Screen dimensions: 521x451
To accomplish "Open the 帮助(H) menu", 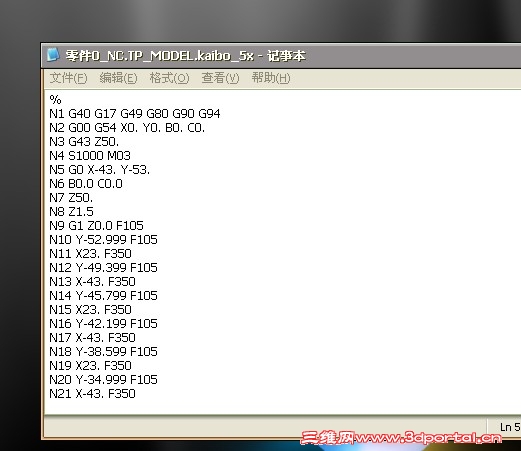I will click(271, 78).
